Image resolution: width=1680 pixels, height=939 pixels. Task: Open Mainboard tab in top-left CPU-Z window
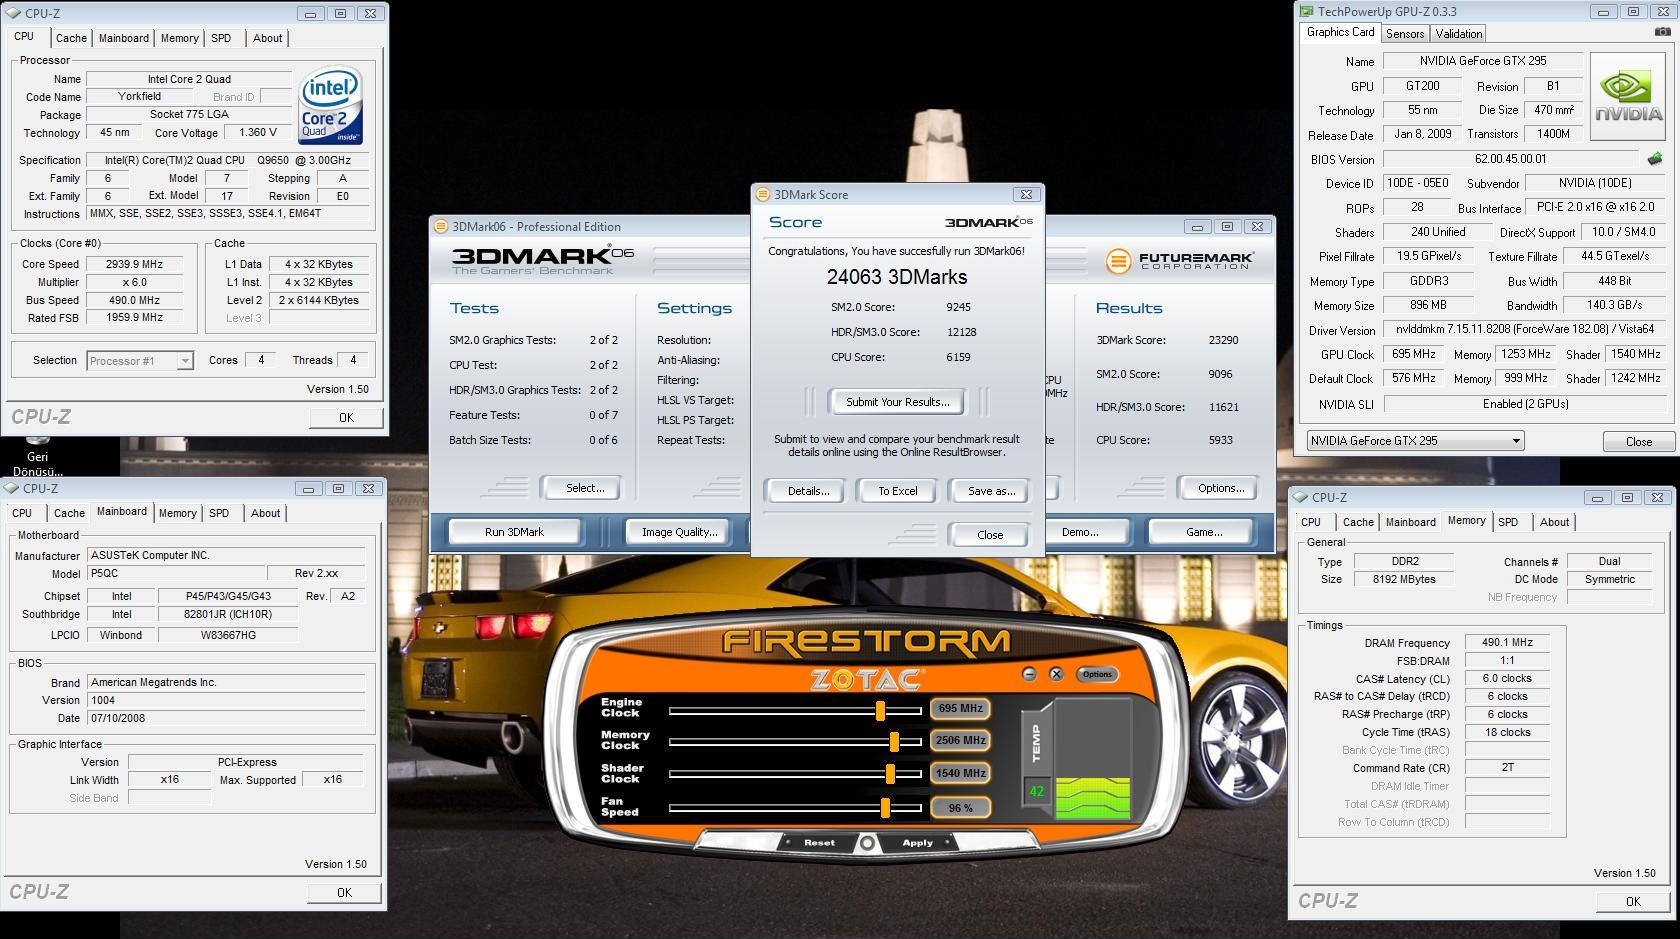click(124, 38)
